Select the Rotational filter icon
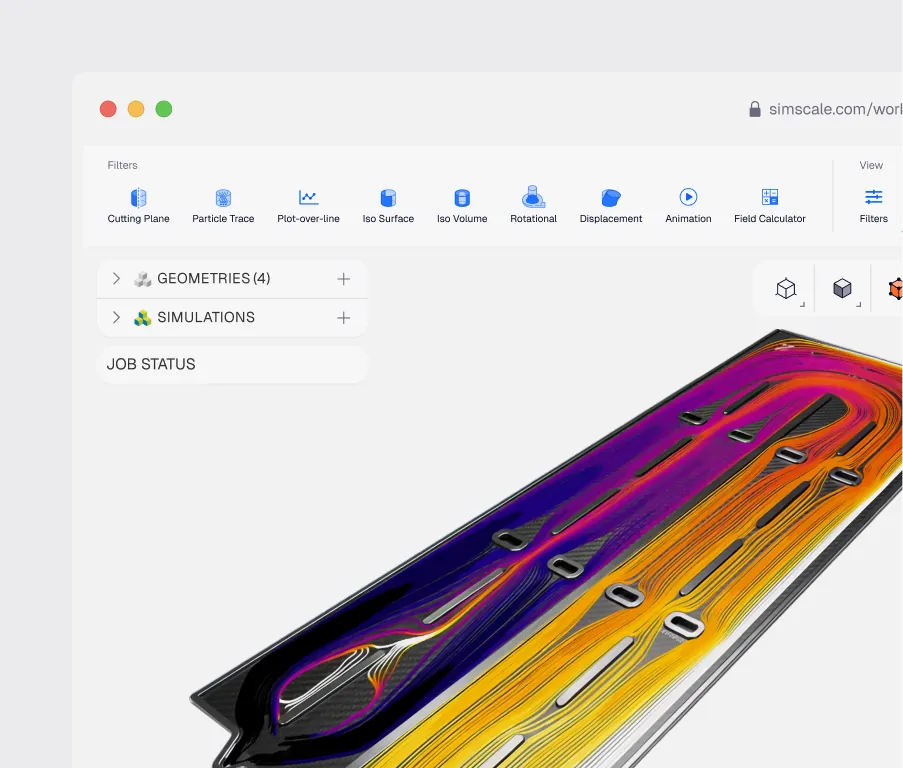 click(533, 197)
